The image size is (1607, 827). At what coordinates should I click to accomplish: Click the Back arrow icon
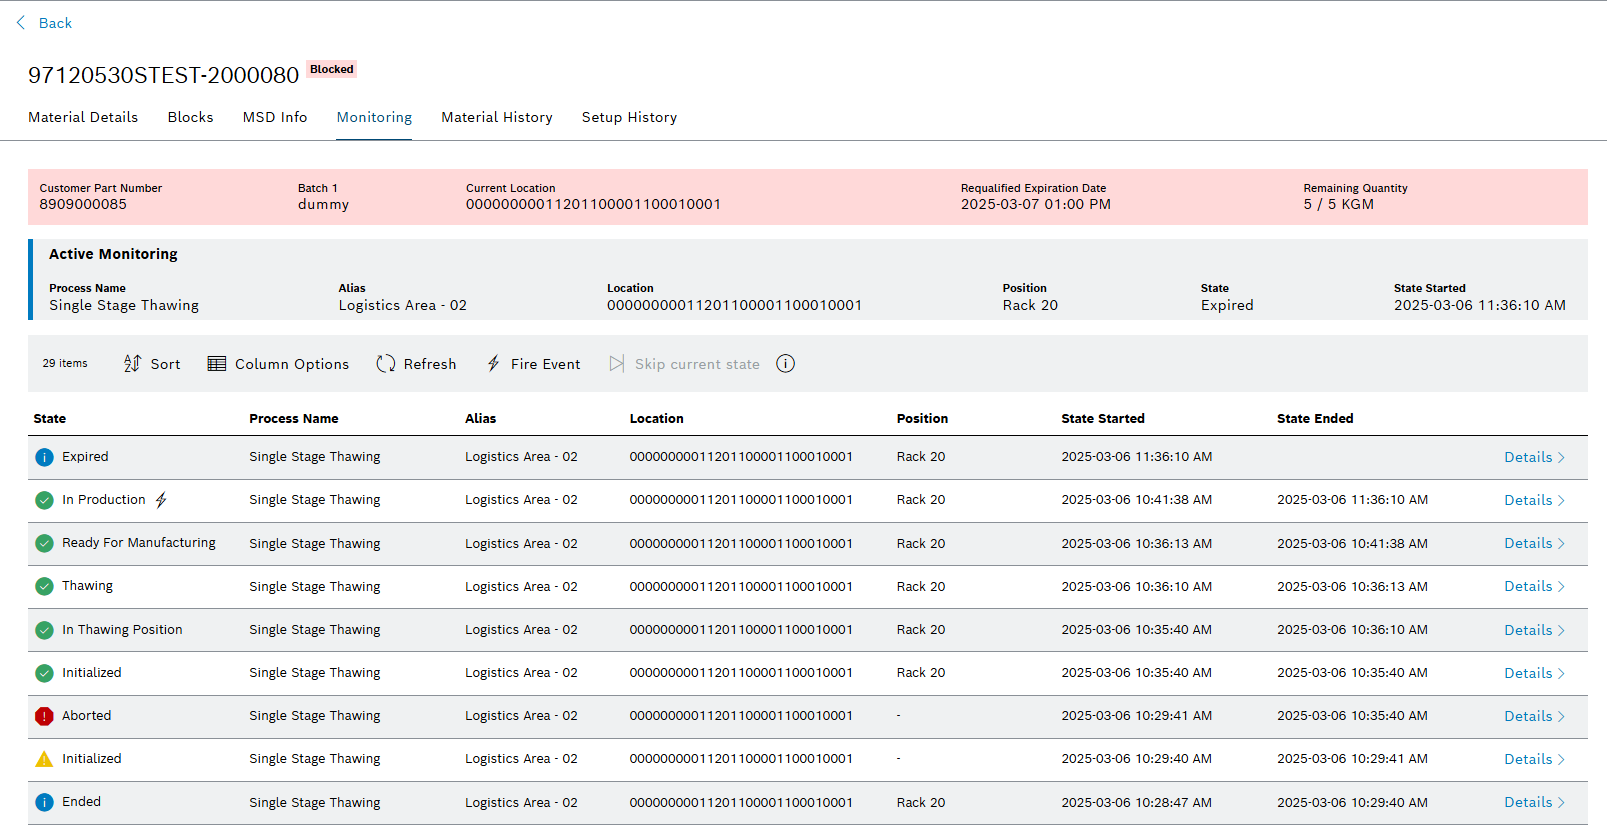point(21,22)
